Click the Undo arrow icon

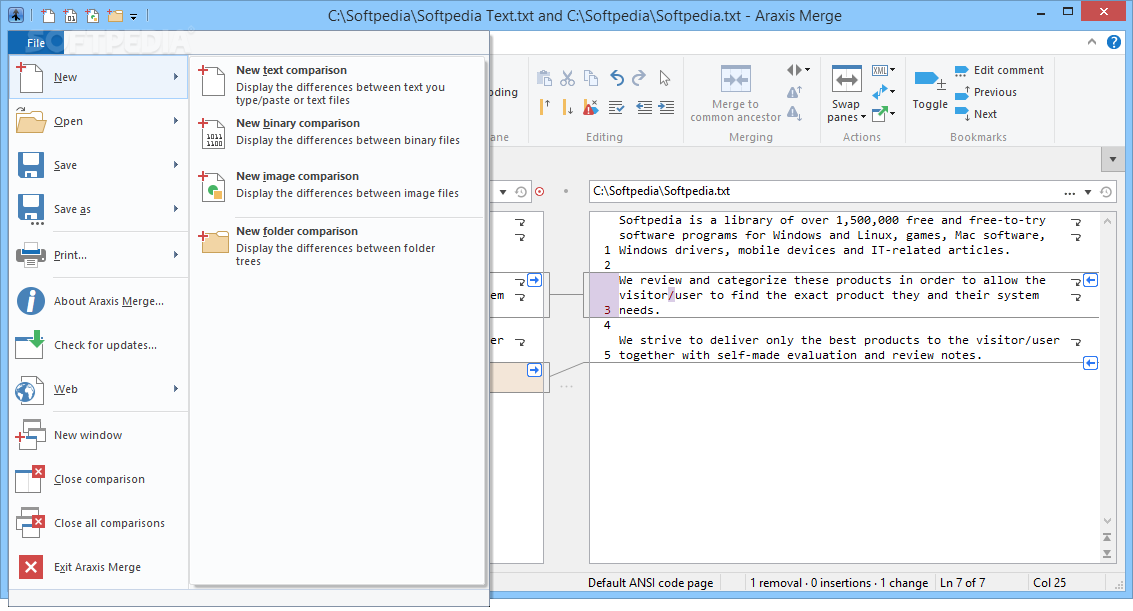[x=616, y=78]
